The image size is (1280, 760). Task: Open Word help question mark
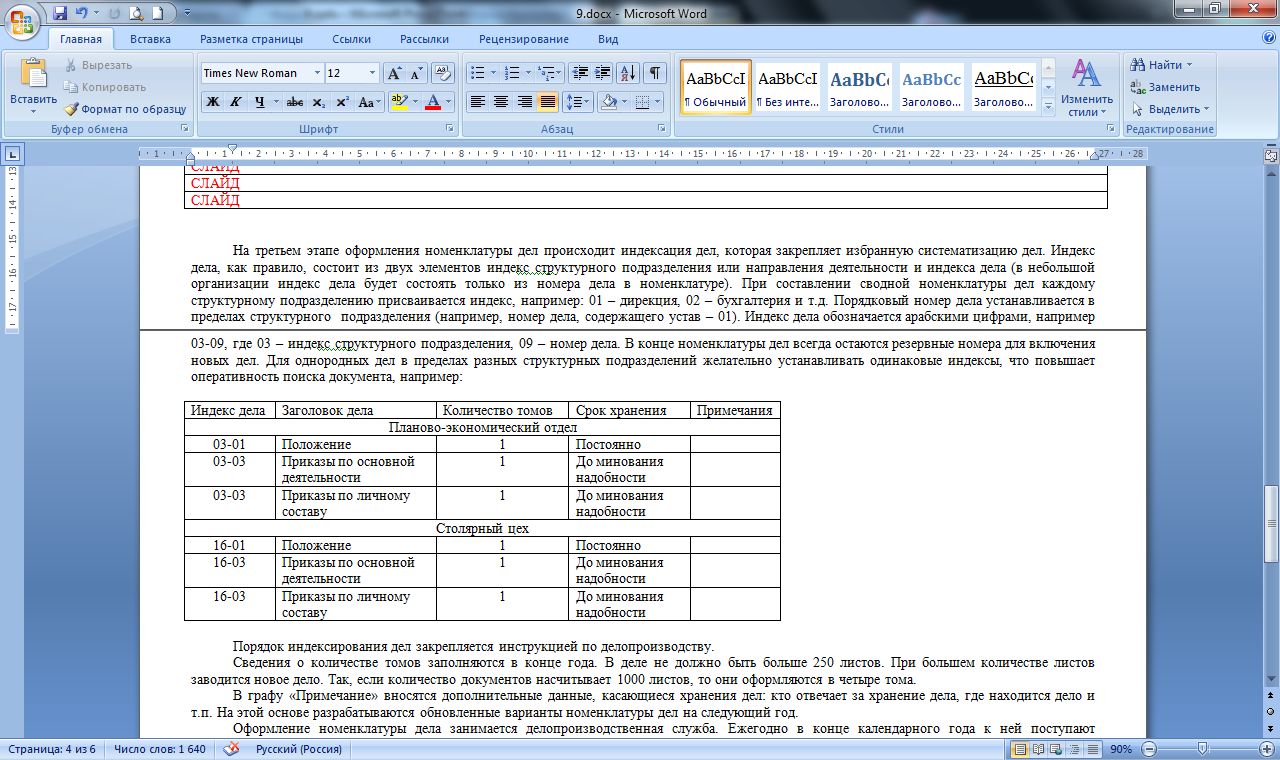click(1267, 39)
